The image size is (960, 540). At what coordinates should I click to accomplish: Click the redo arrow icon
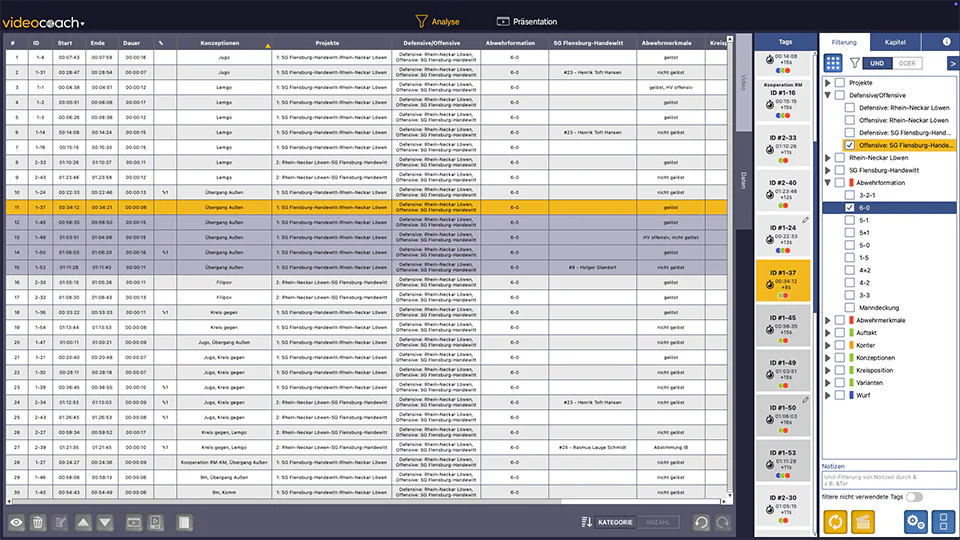723,522
